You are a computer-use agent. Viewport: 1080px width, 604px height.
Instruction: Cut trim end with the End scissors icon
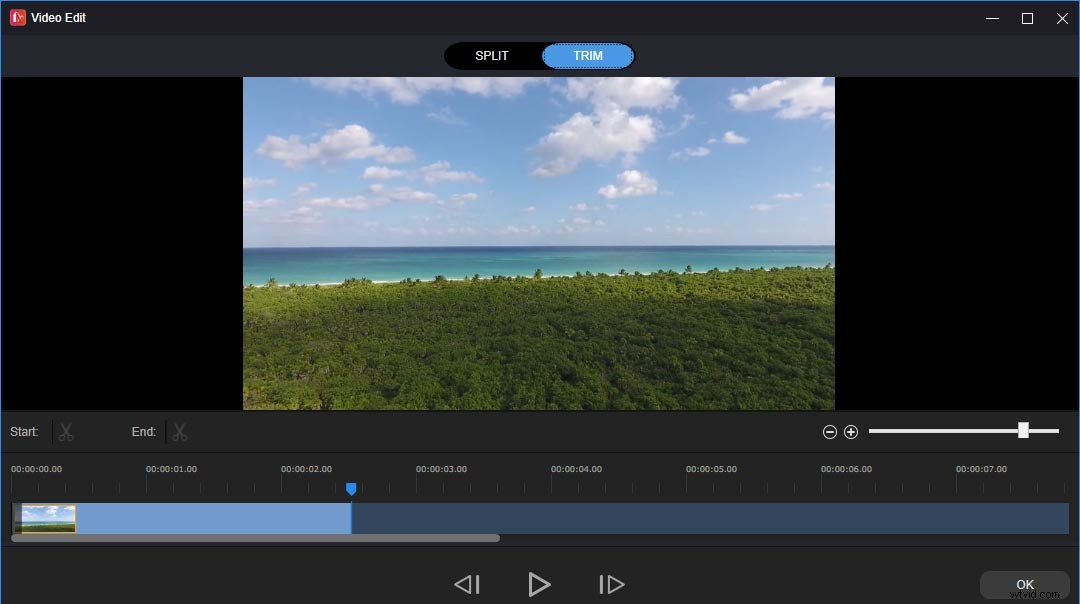point(180,431)
